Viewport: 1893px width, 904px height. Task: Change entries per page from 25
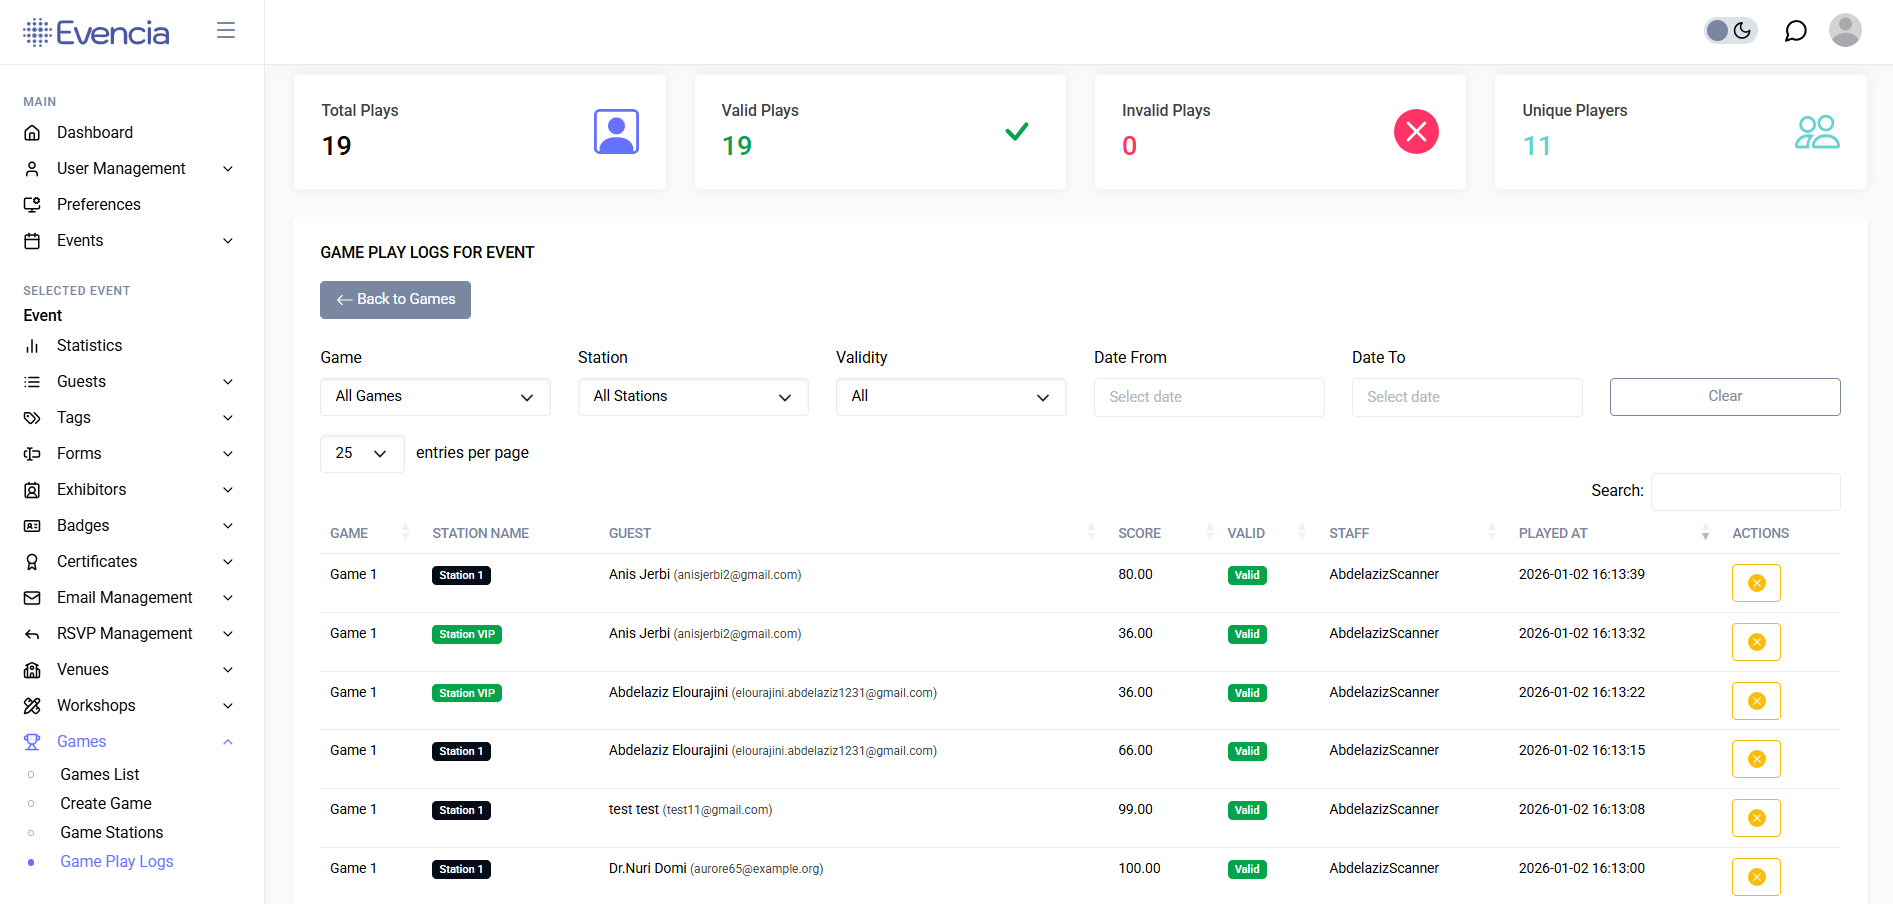point(361,453)
